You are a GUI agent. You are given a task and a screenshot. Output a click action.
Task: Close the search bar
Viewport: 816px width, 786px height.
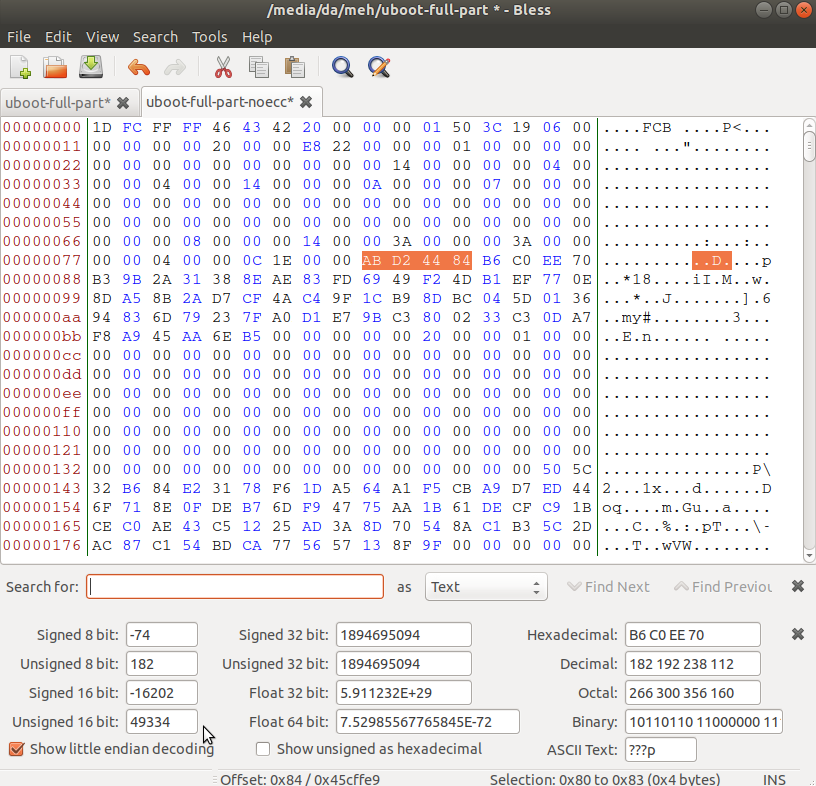(798, 587)
